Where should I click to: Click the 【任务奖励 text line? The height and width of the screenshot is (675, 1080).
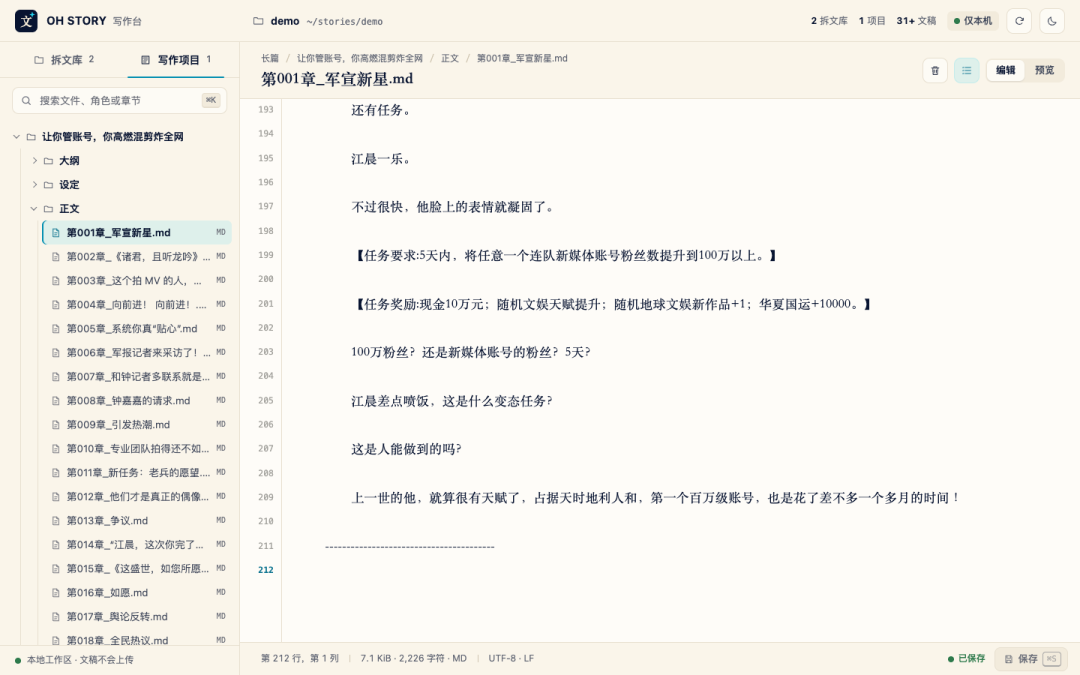coord(612,304)
